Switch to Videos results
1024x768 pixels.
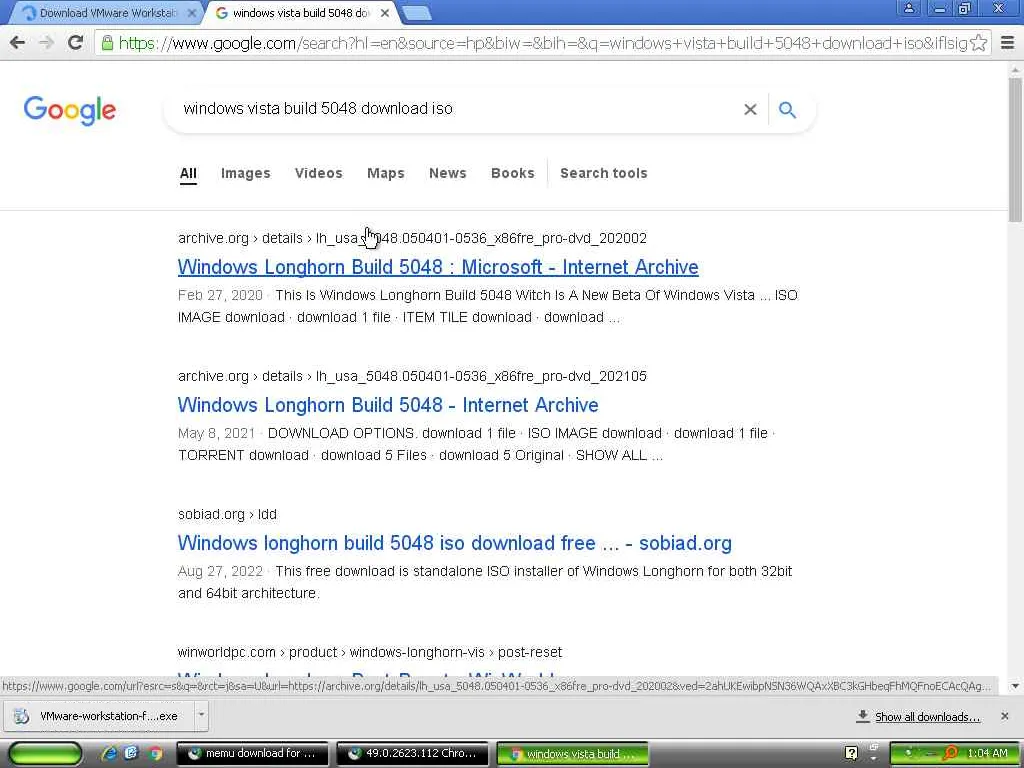319,174
